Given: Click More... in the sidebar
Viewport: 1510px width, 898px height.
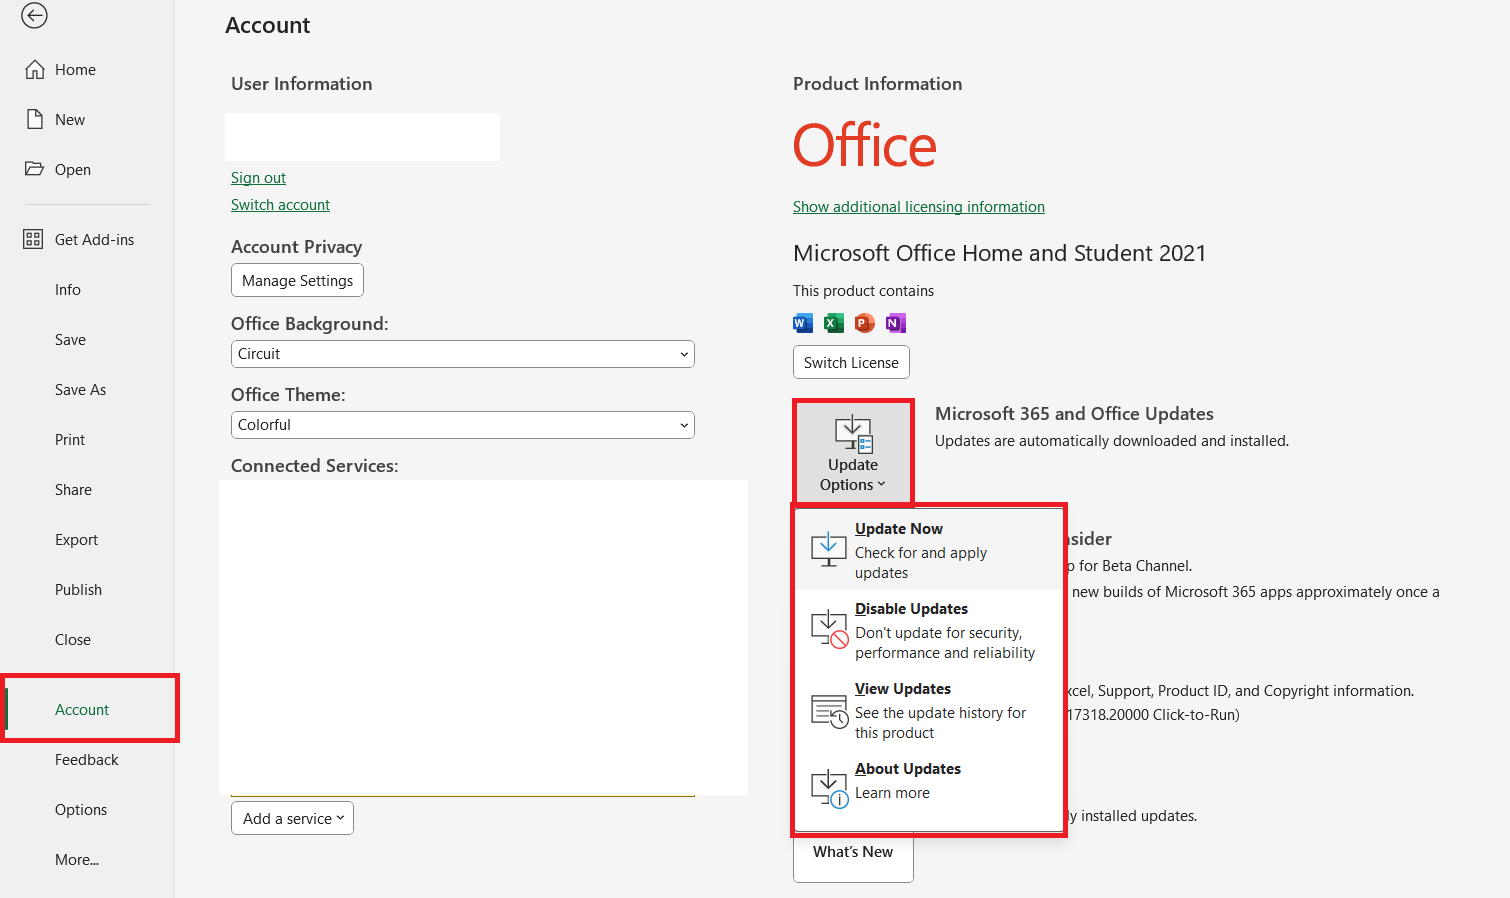Looking at the screenshot, I should (x=77, y=859).
